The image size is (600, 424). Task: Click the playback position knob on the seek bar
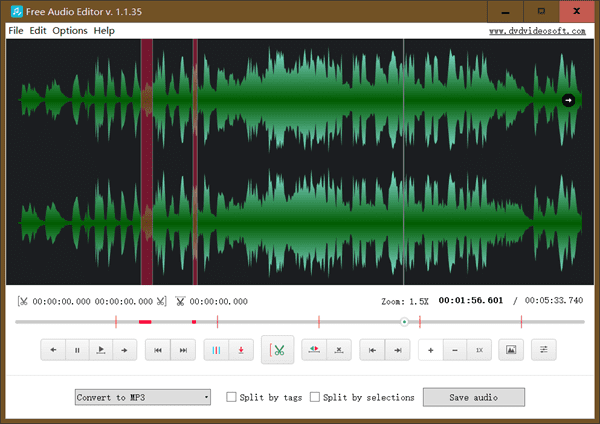click(404, 322)
